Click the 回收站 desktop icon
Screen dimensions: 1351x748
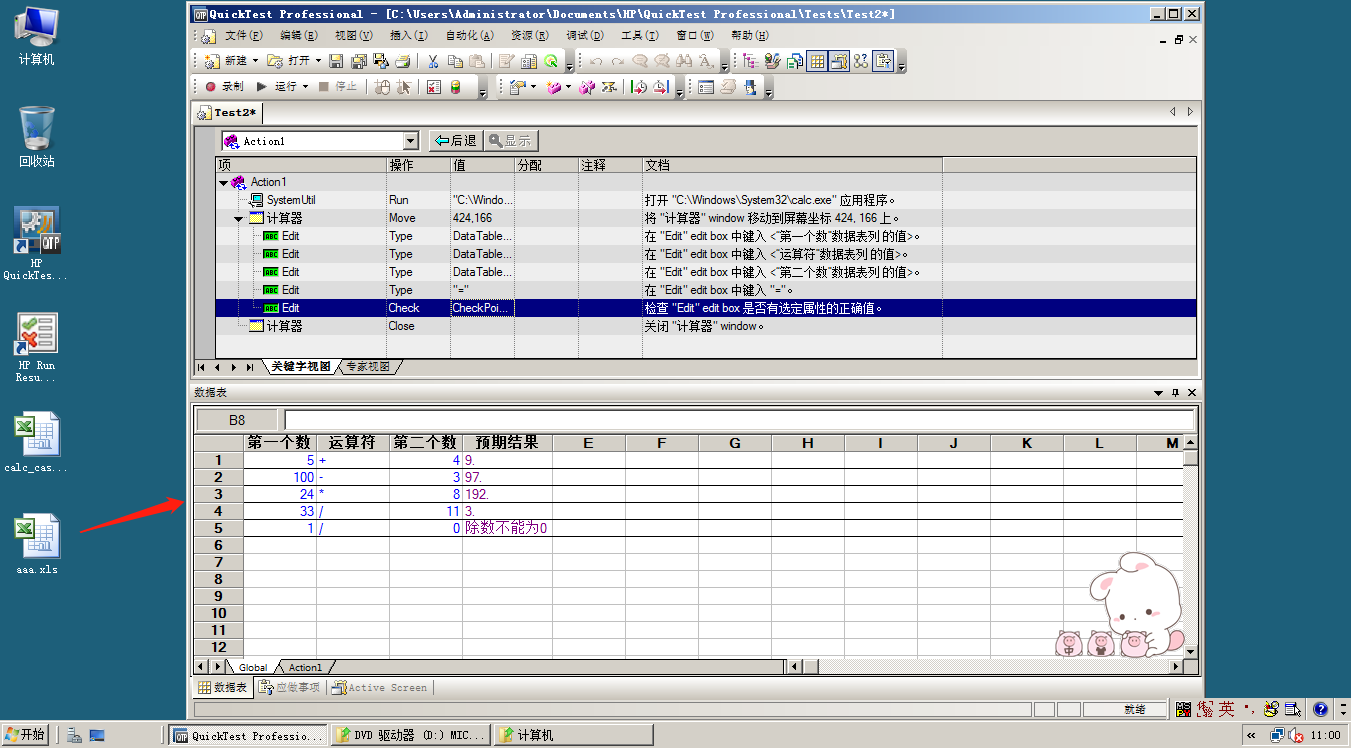(37, 137)
